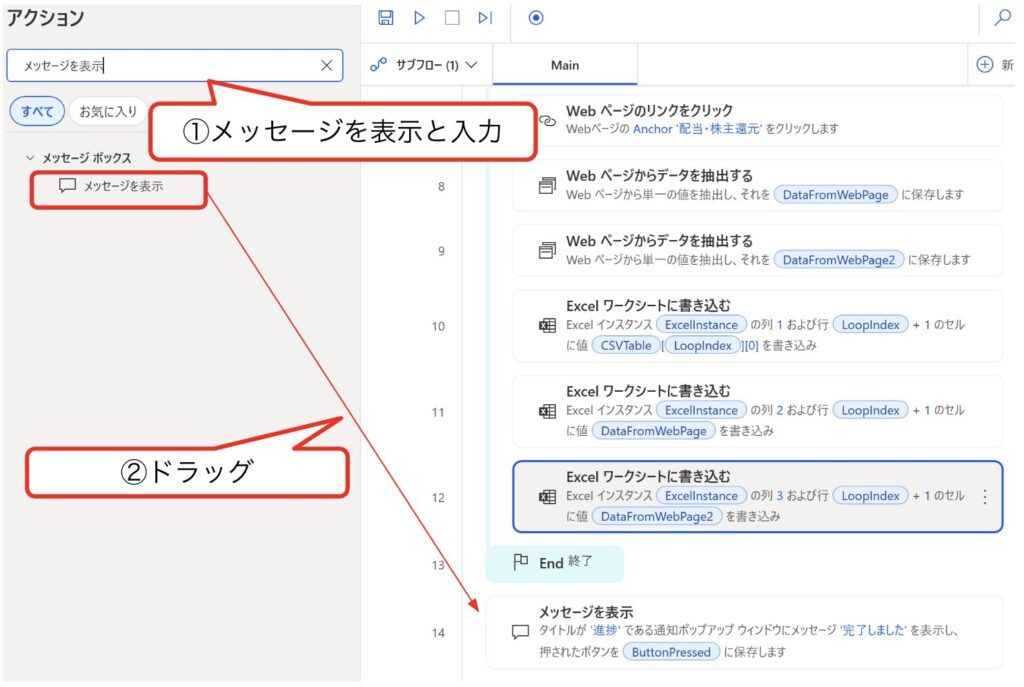
Task: Add a new variable with plus icon
Action: [985, 65]
